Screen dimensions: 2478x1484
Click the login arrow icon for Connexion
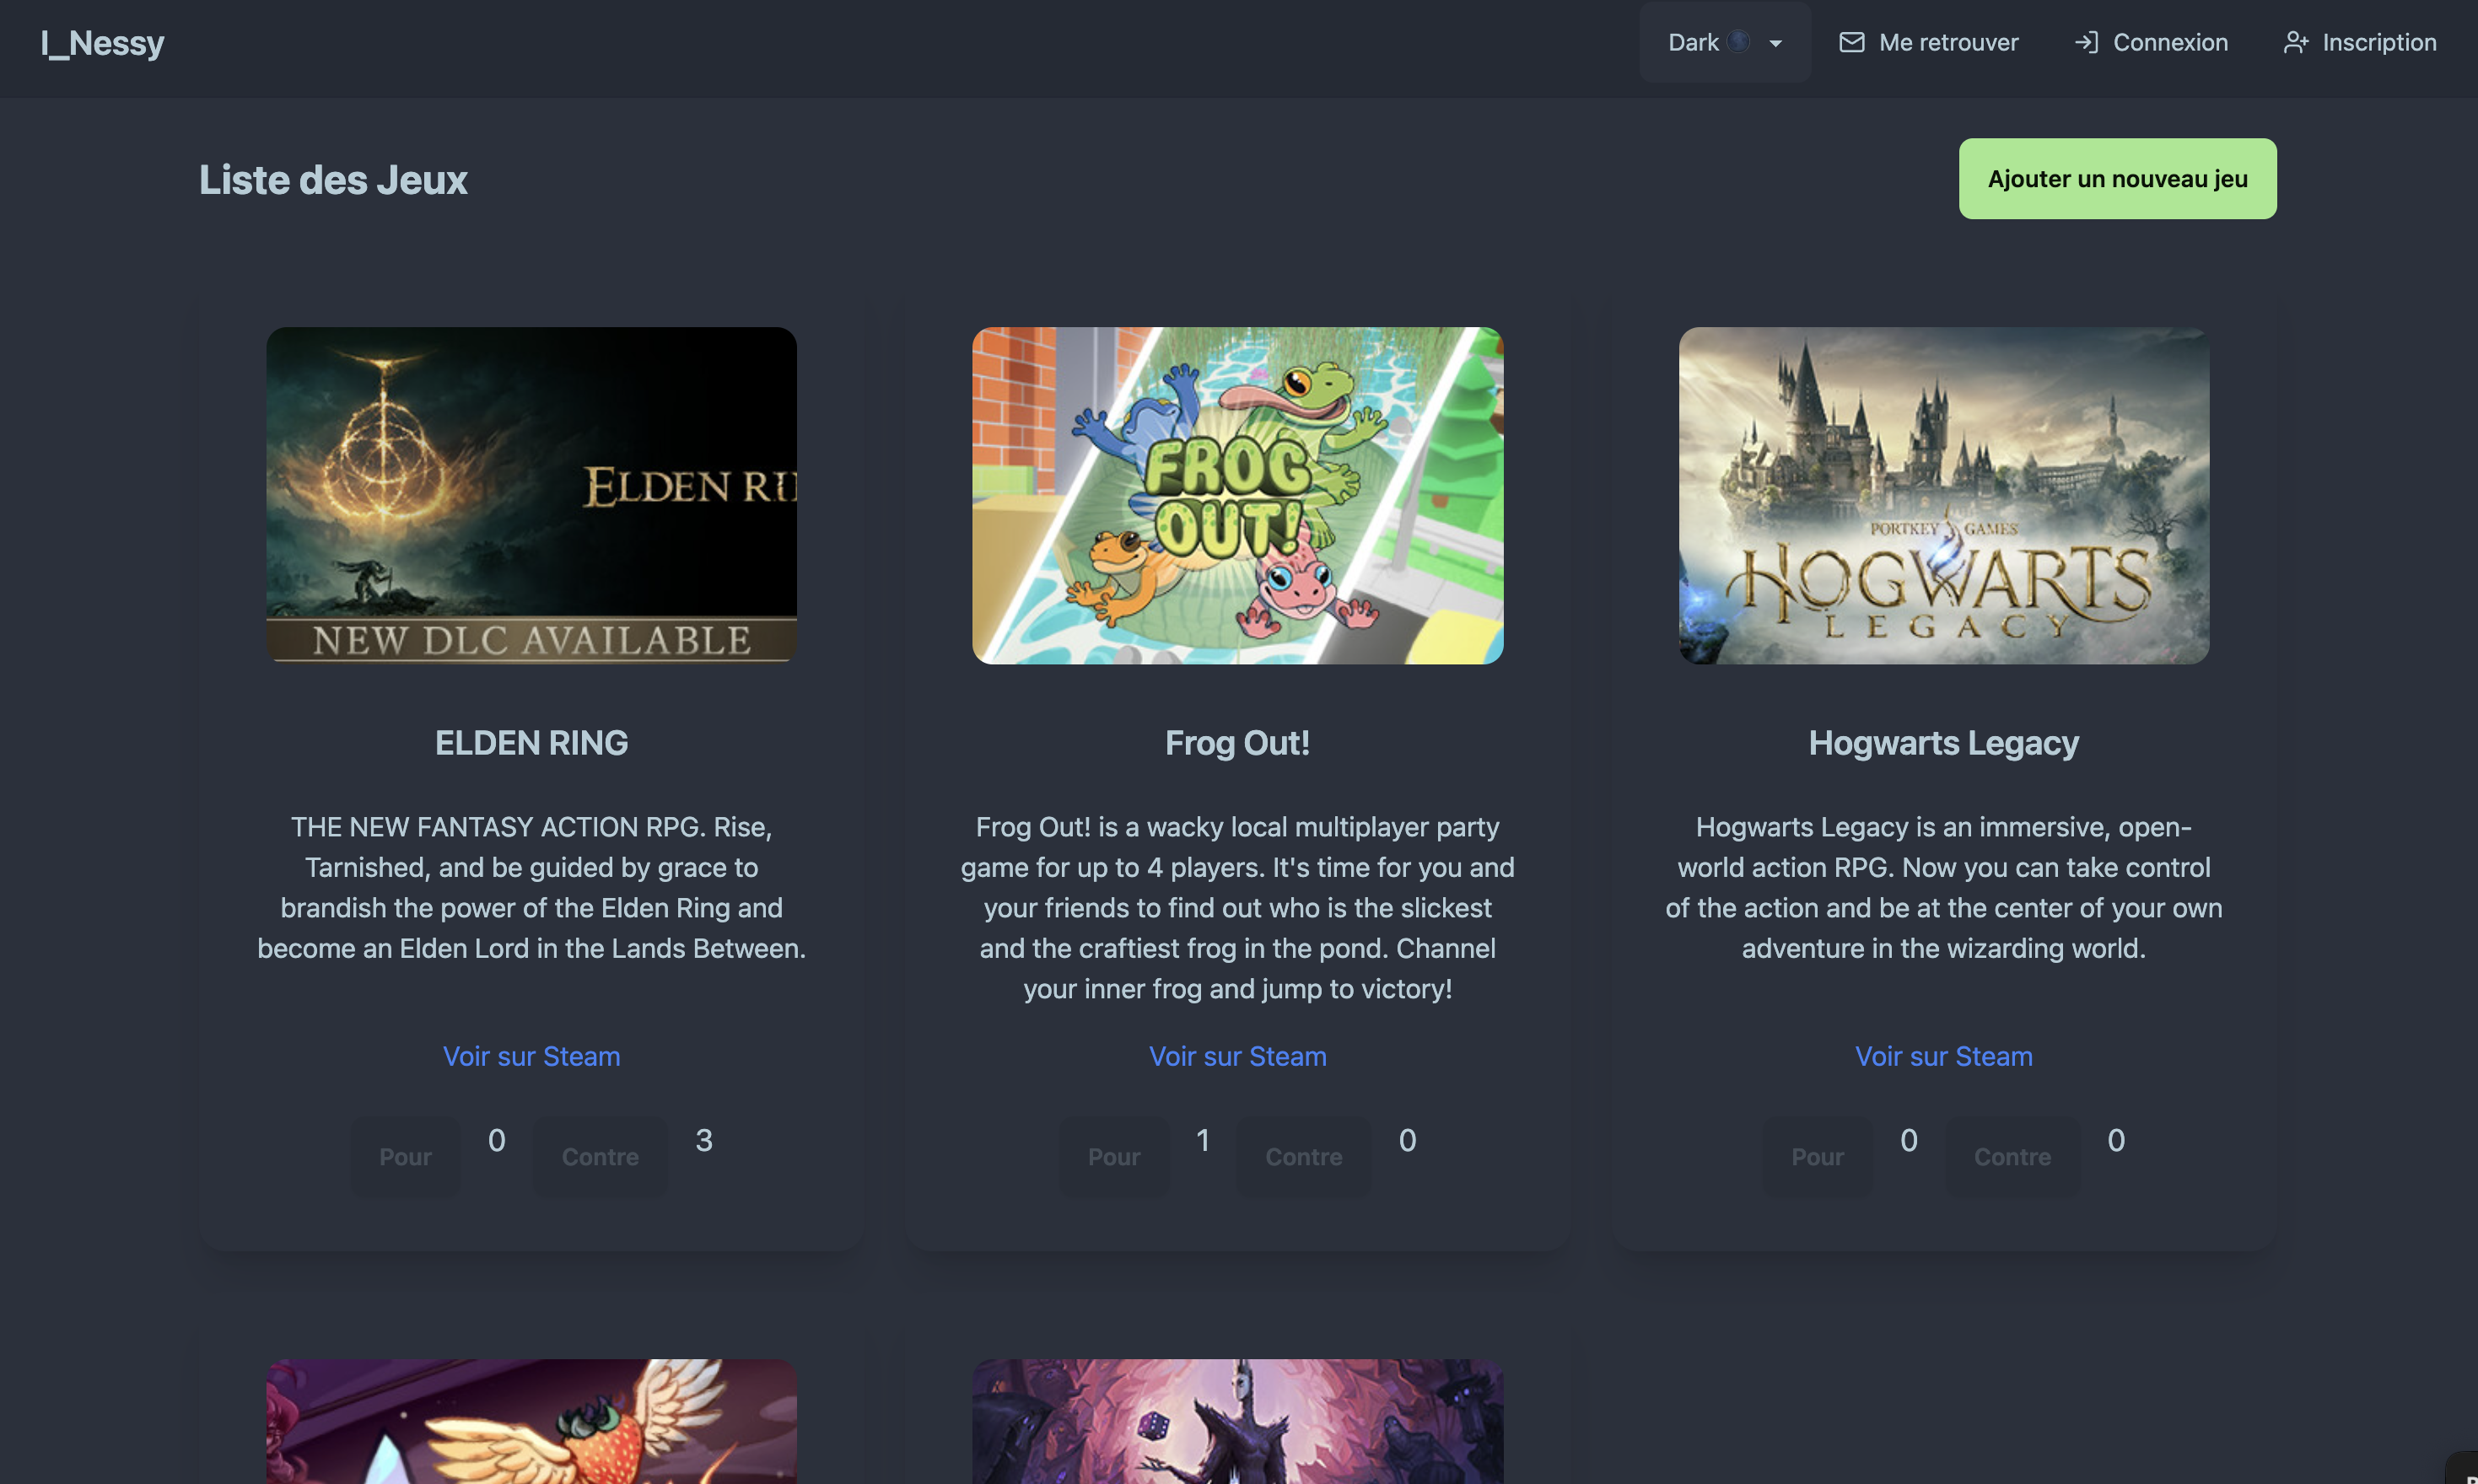click(x=2086, y=42)
